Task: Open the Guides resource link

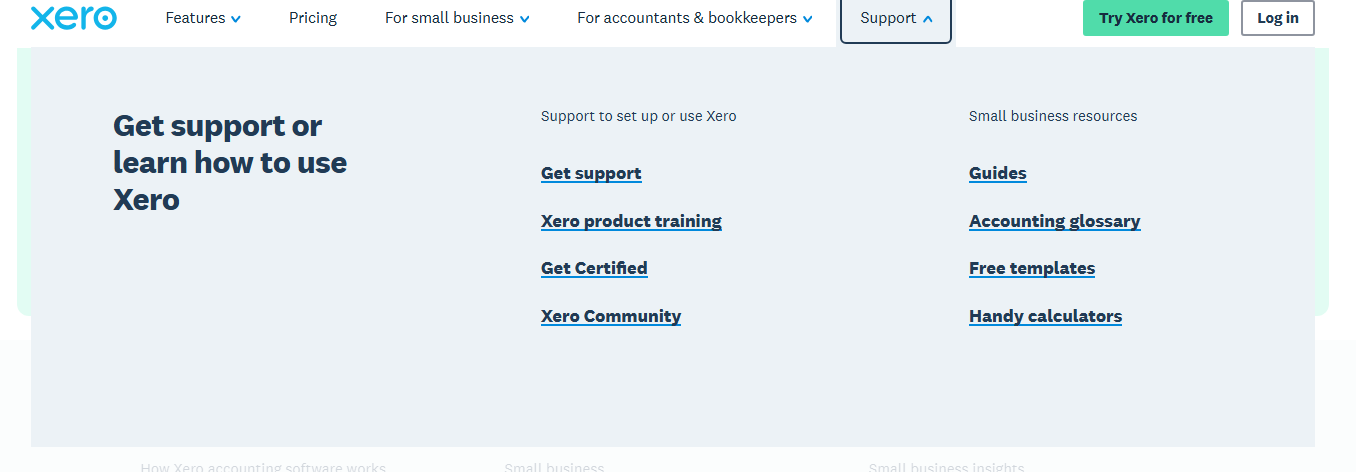Action: (x=997, y=173)
